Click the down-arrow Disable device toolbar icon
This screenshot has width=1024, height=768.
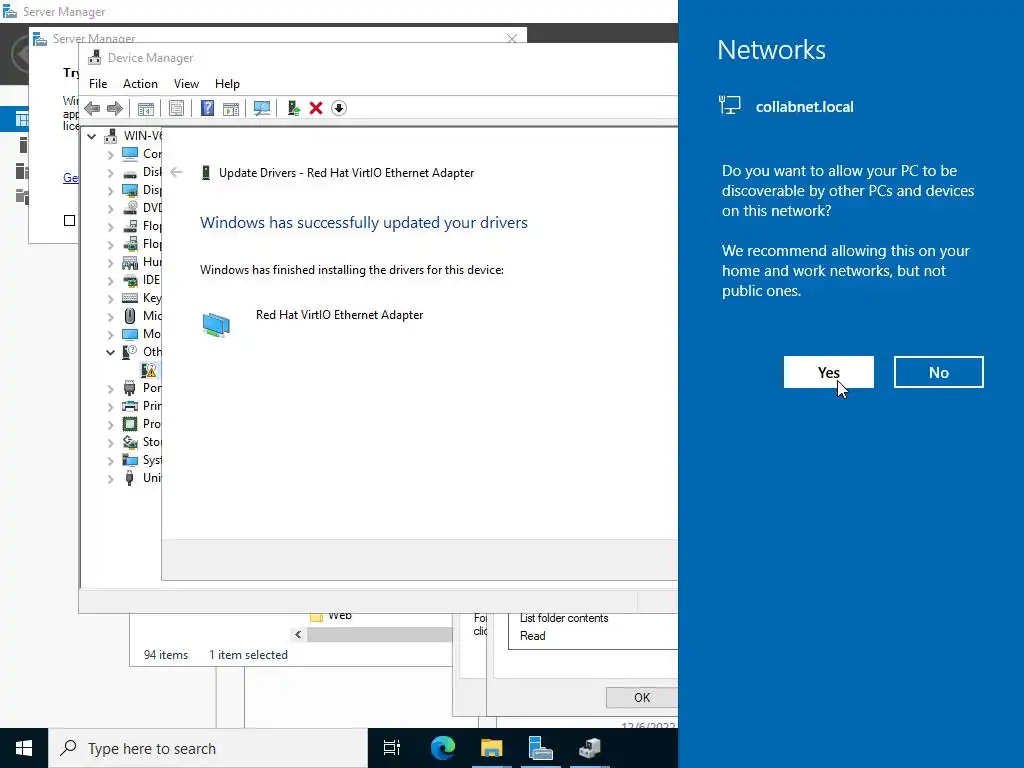click(x=339, y=108)
